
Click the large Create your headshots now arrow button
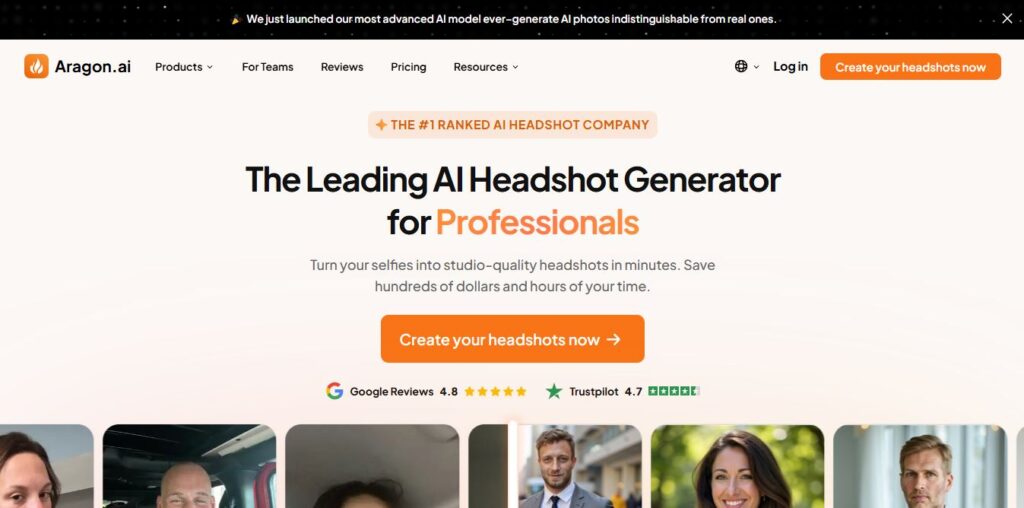tap(513, 339)
